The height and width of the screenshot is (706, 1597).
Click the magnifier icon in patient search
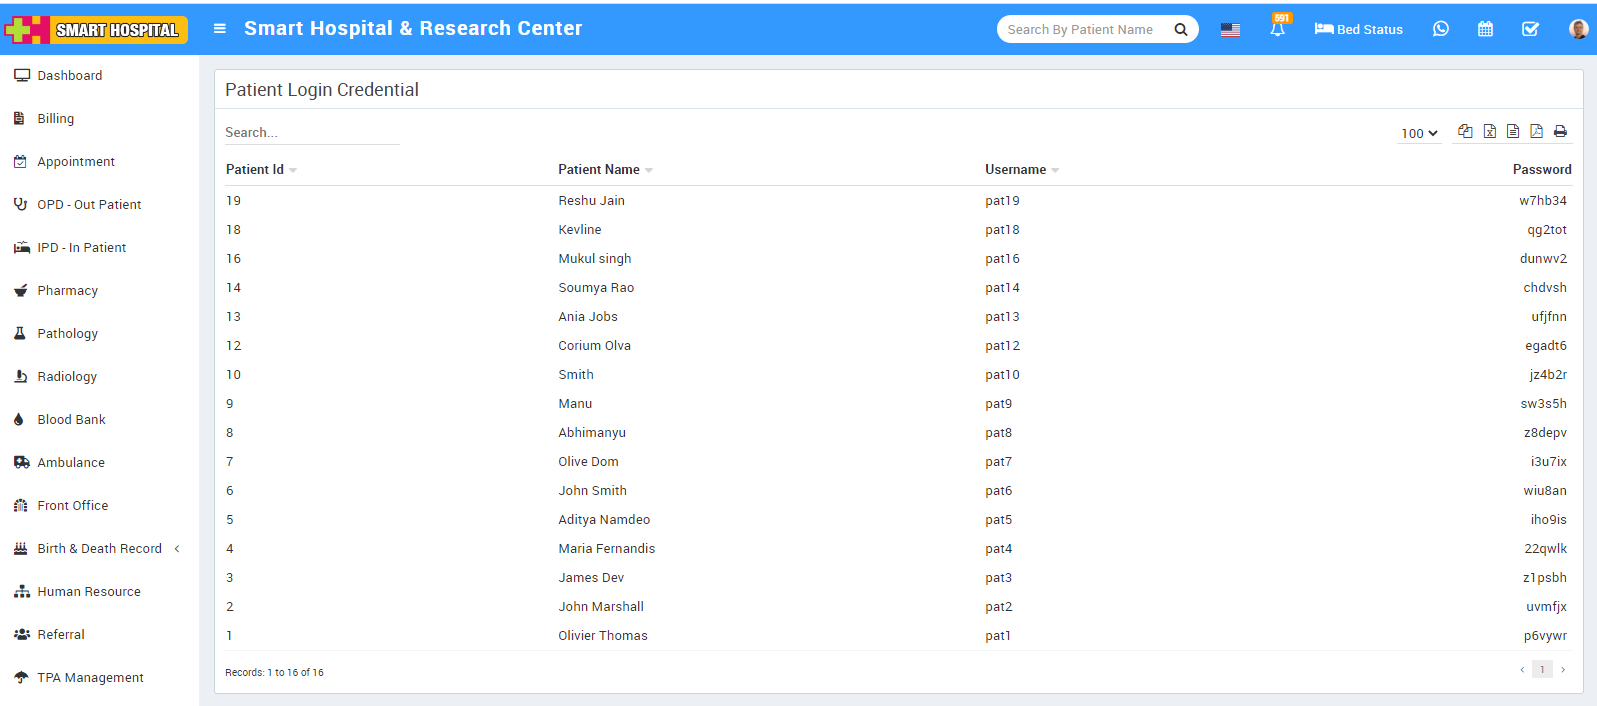[1181, 30]
